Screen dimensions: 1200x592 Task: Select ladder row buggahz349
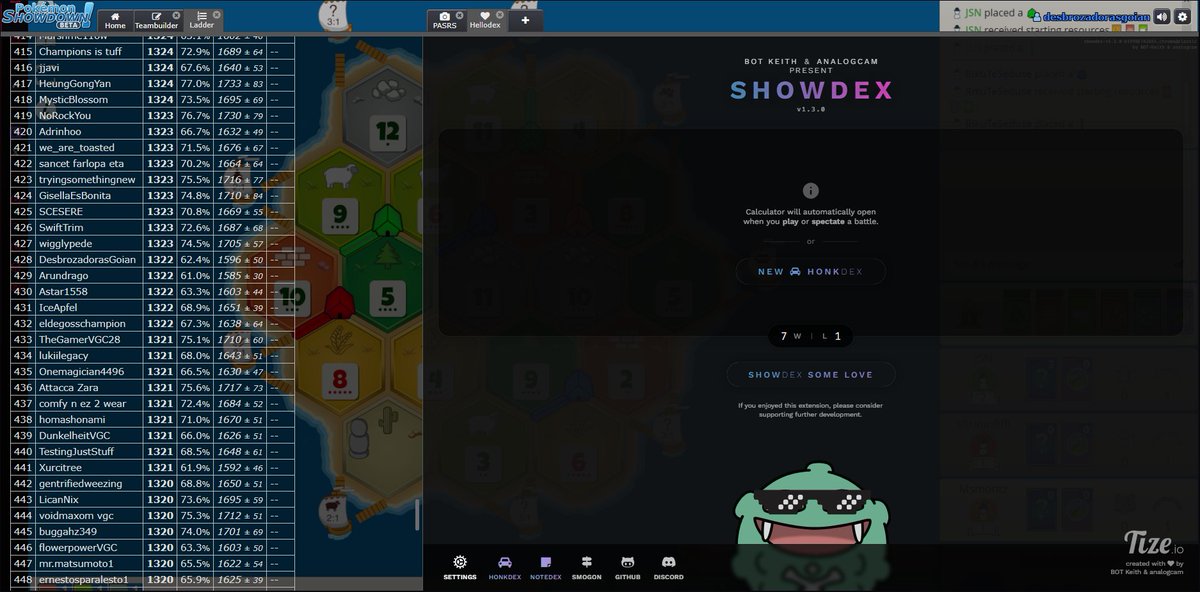pyautogui.click(x=153, y=531)
